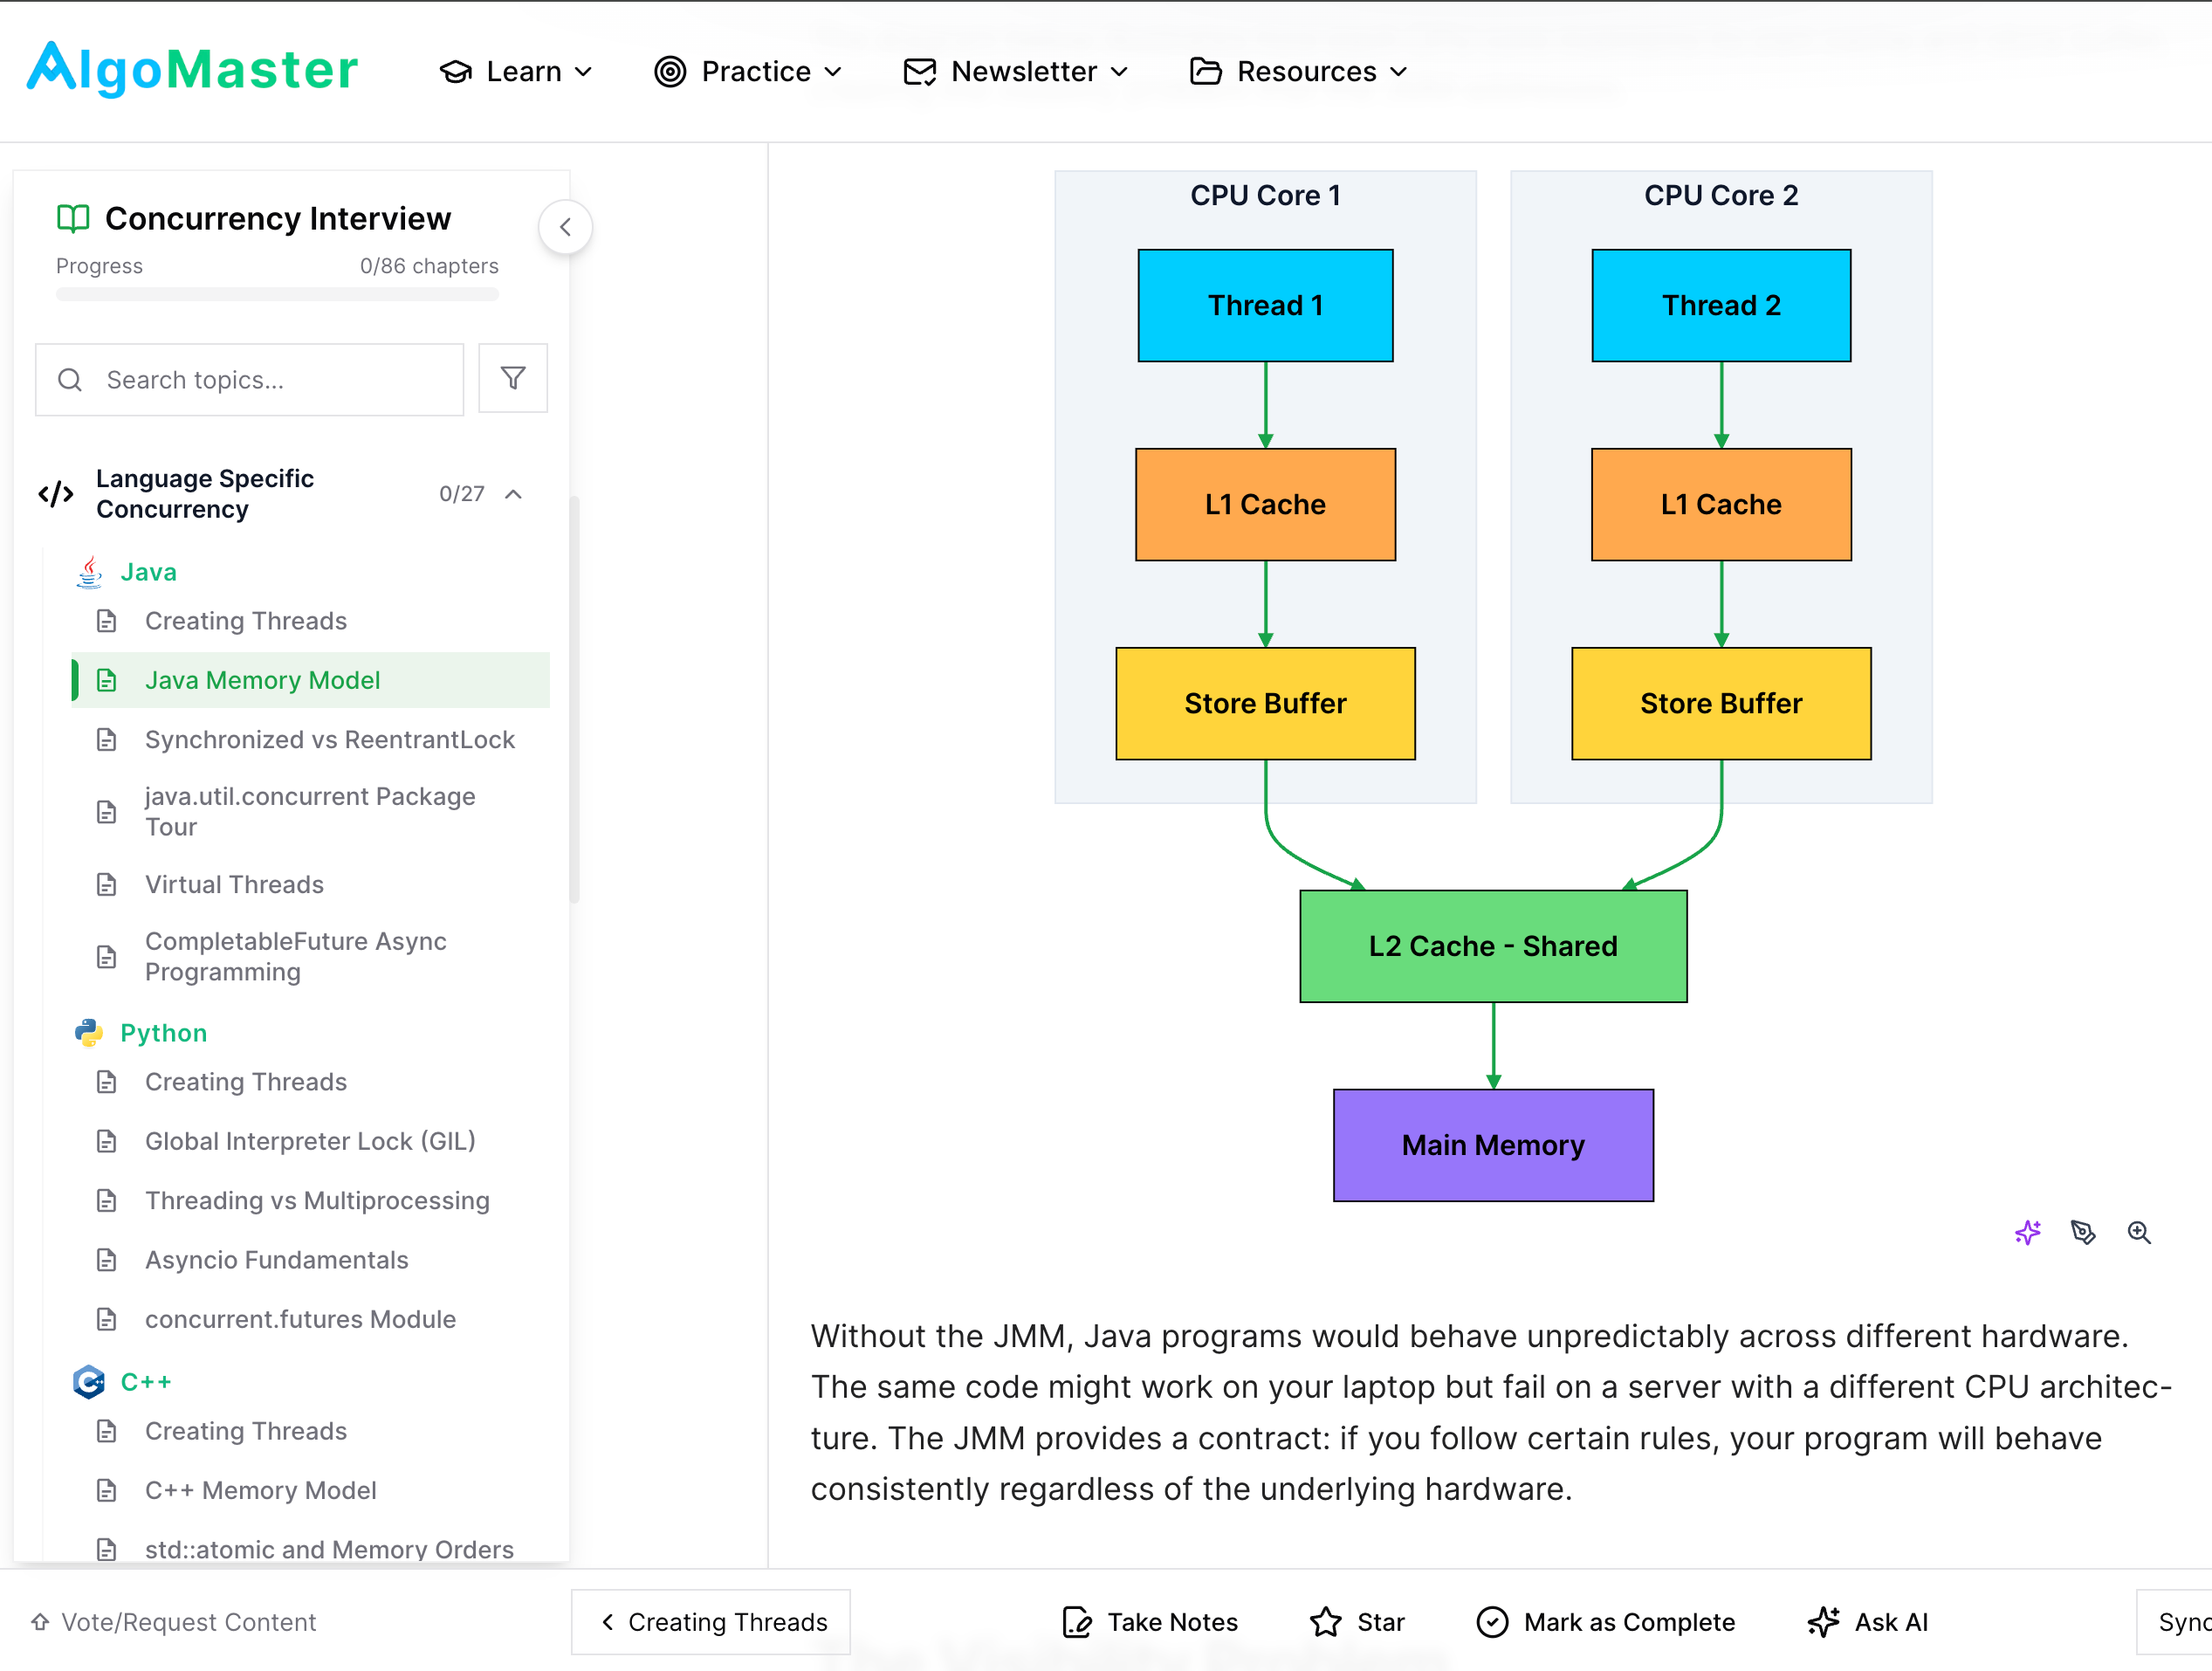Image resolution: width=2212 pixels, height=1671 pixels.
Task: Click the zoom-in magnifier icon below diagram
Action: 2138,1232
